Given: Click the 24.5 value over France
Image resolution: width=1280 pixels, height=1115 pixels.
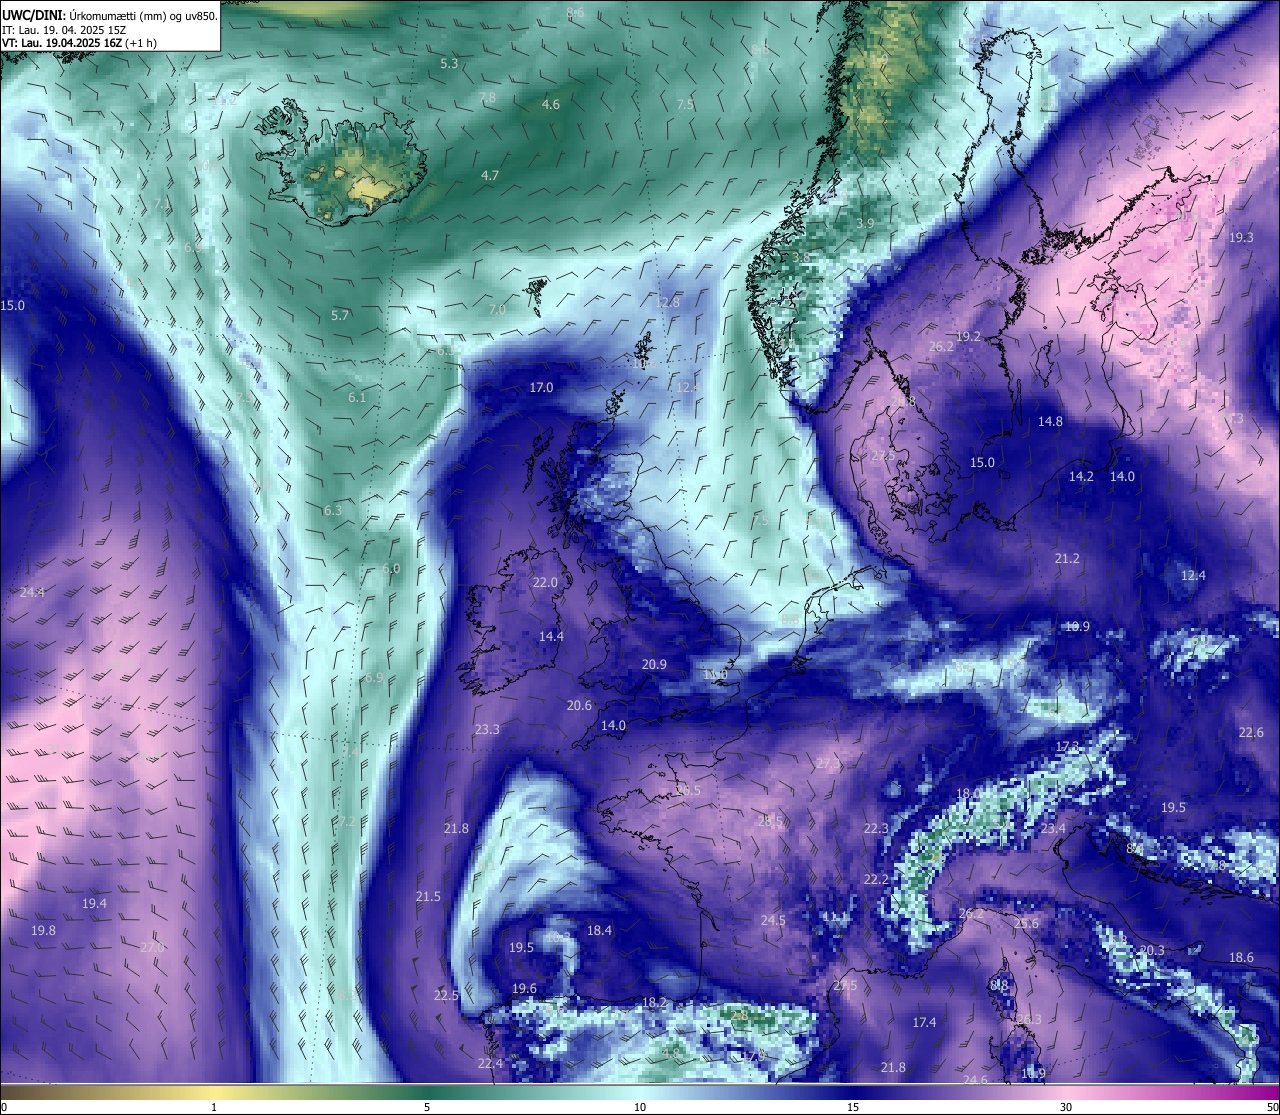Looking at the screenshot, I should pos(773,921).
